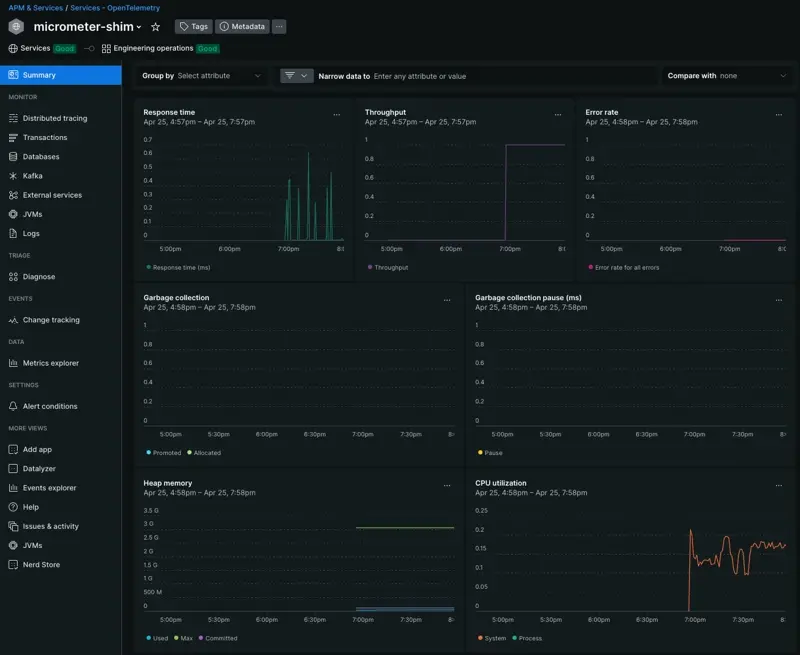Toggle the Response time (ms) legend series
Viewport: 800px width, 655px height.
click(178, 267)
